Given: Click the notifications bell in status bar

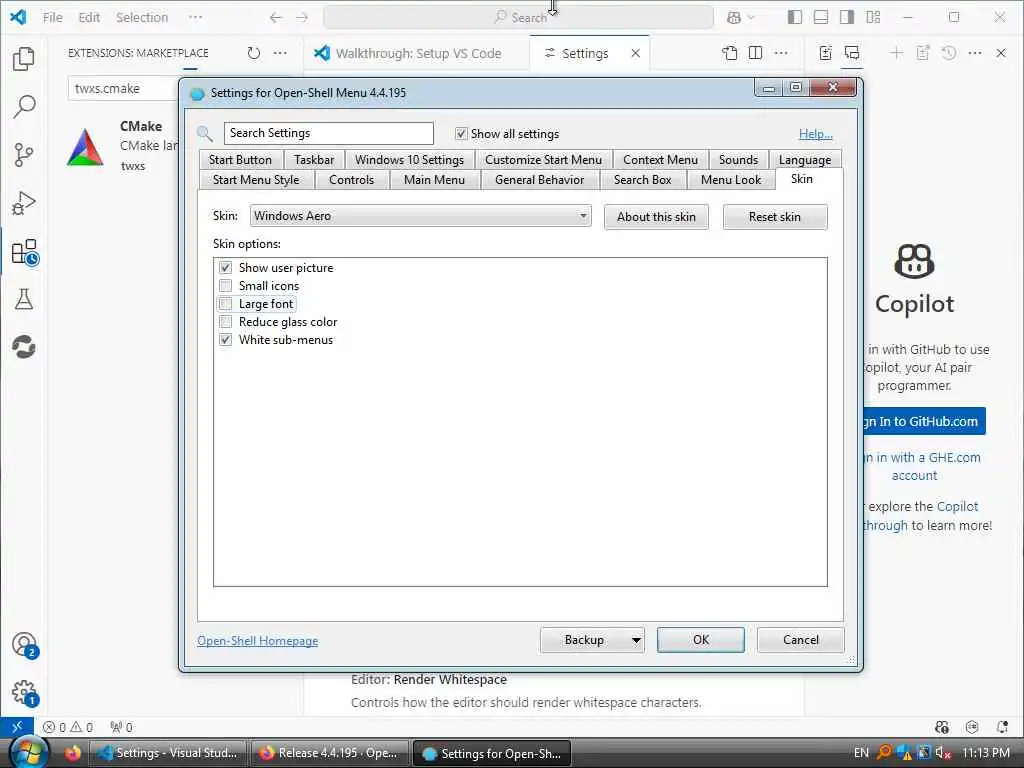Looking at the screenshot, I should point(1002,727).
